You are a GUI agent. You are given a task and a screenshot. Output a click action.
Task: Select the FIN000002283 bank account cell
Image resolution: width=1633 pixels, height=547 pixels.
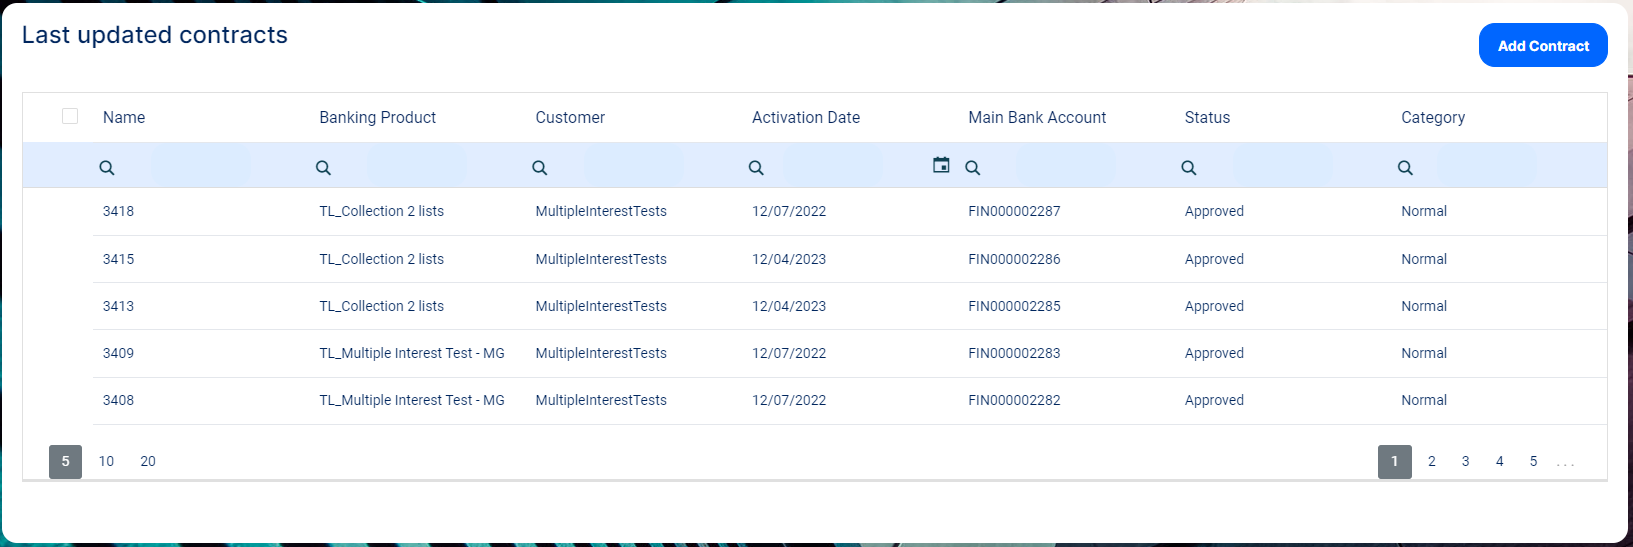[1014, 353]
